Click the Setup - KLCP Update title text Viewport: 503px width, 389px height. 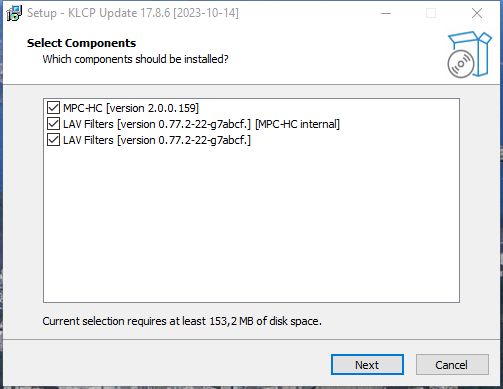(x=133, y=13)
